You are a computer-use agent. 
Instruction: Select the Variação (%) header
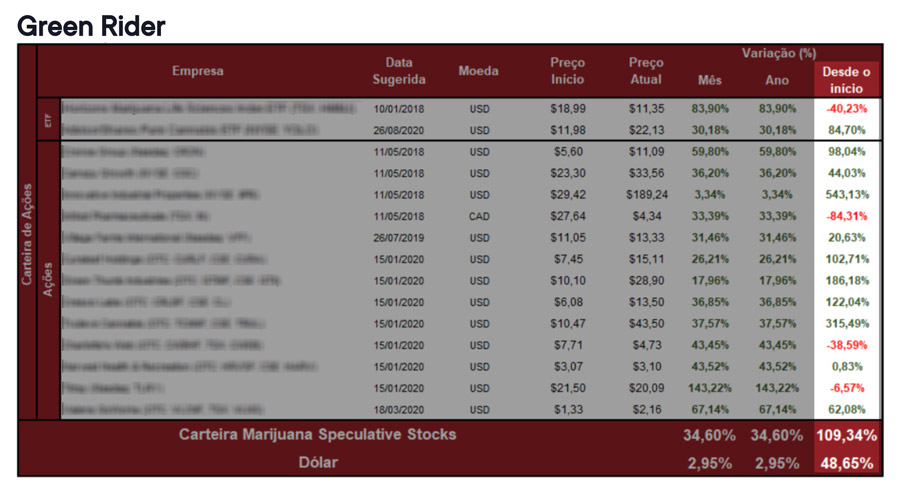click(x=779, y=53)
